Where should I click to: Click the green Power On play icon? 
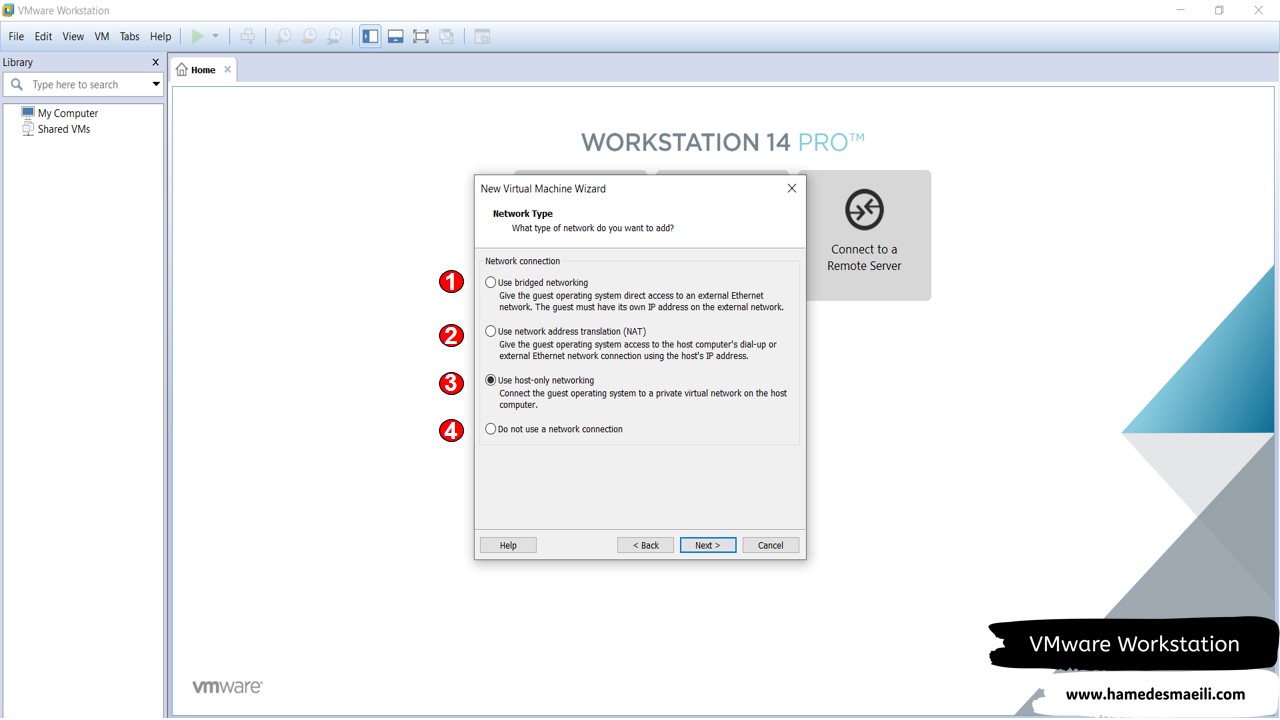point(198,36)
